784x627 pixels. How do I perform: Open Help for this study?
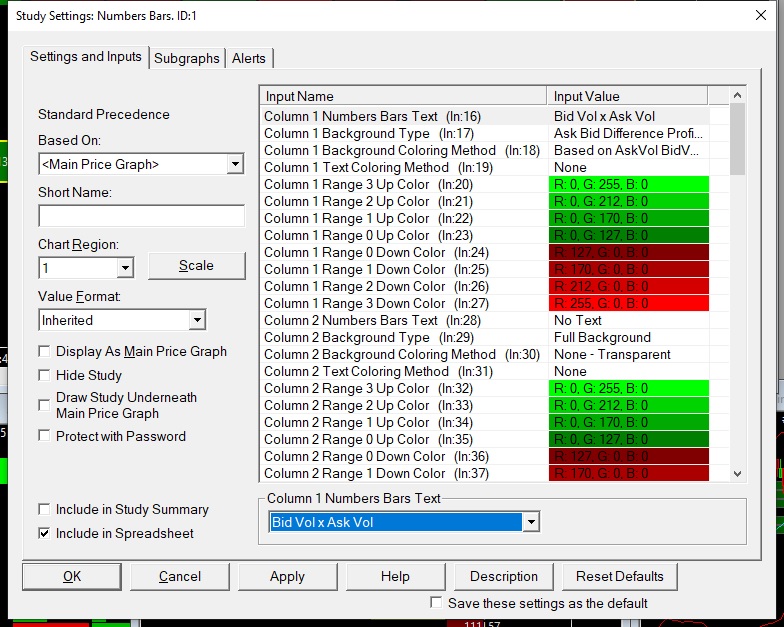point(396,576)
